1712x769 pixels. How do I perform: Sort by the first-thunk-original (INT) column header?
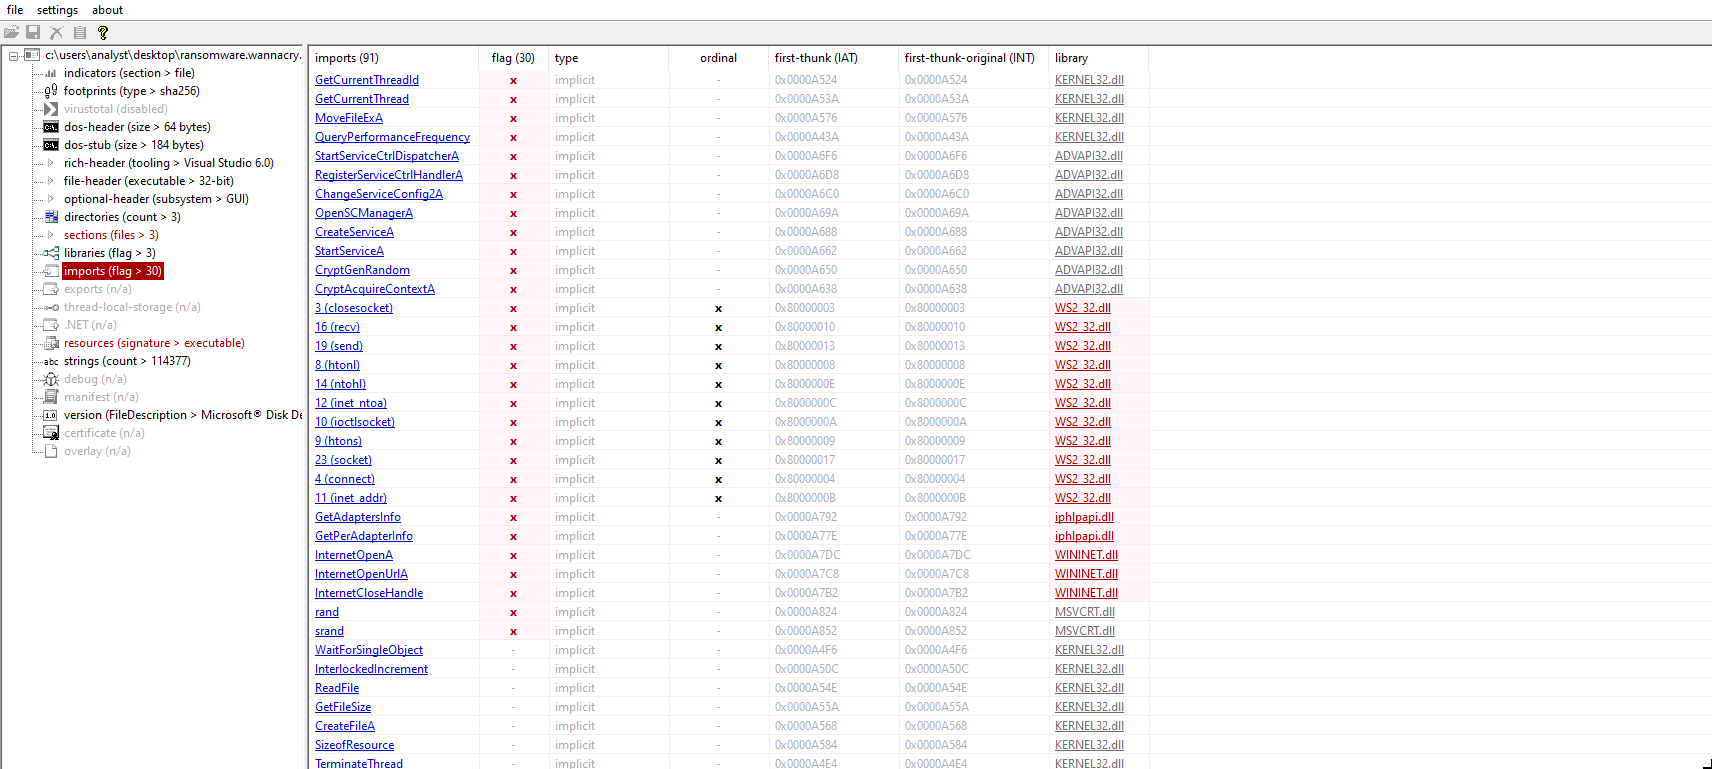[973, 58]
